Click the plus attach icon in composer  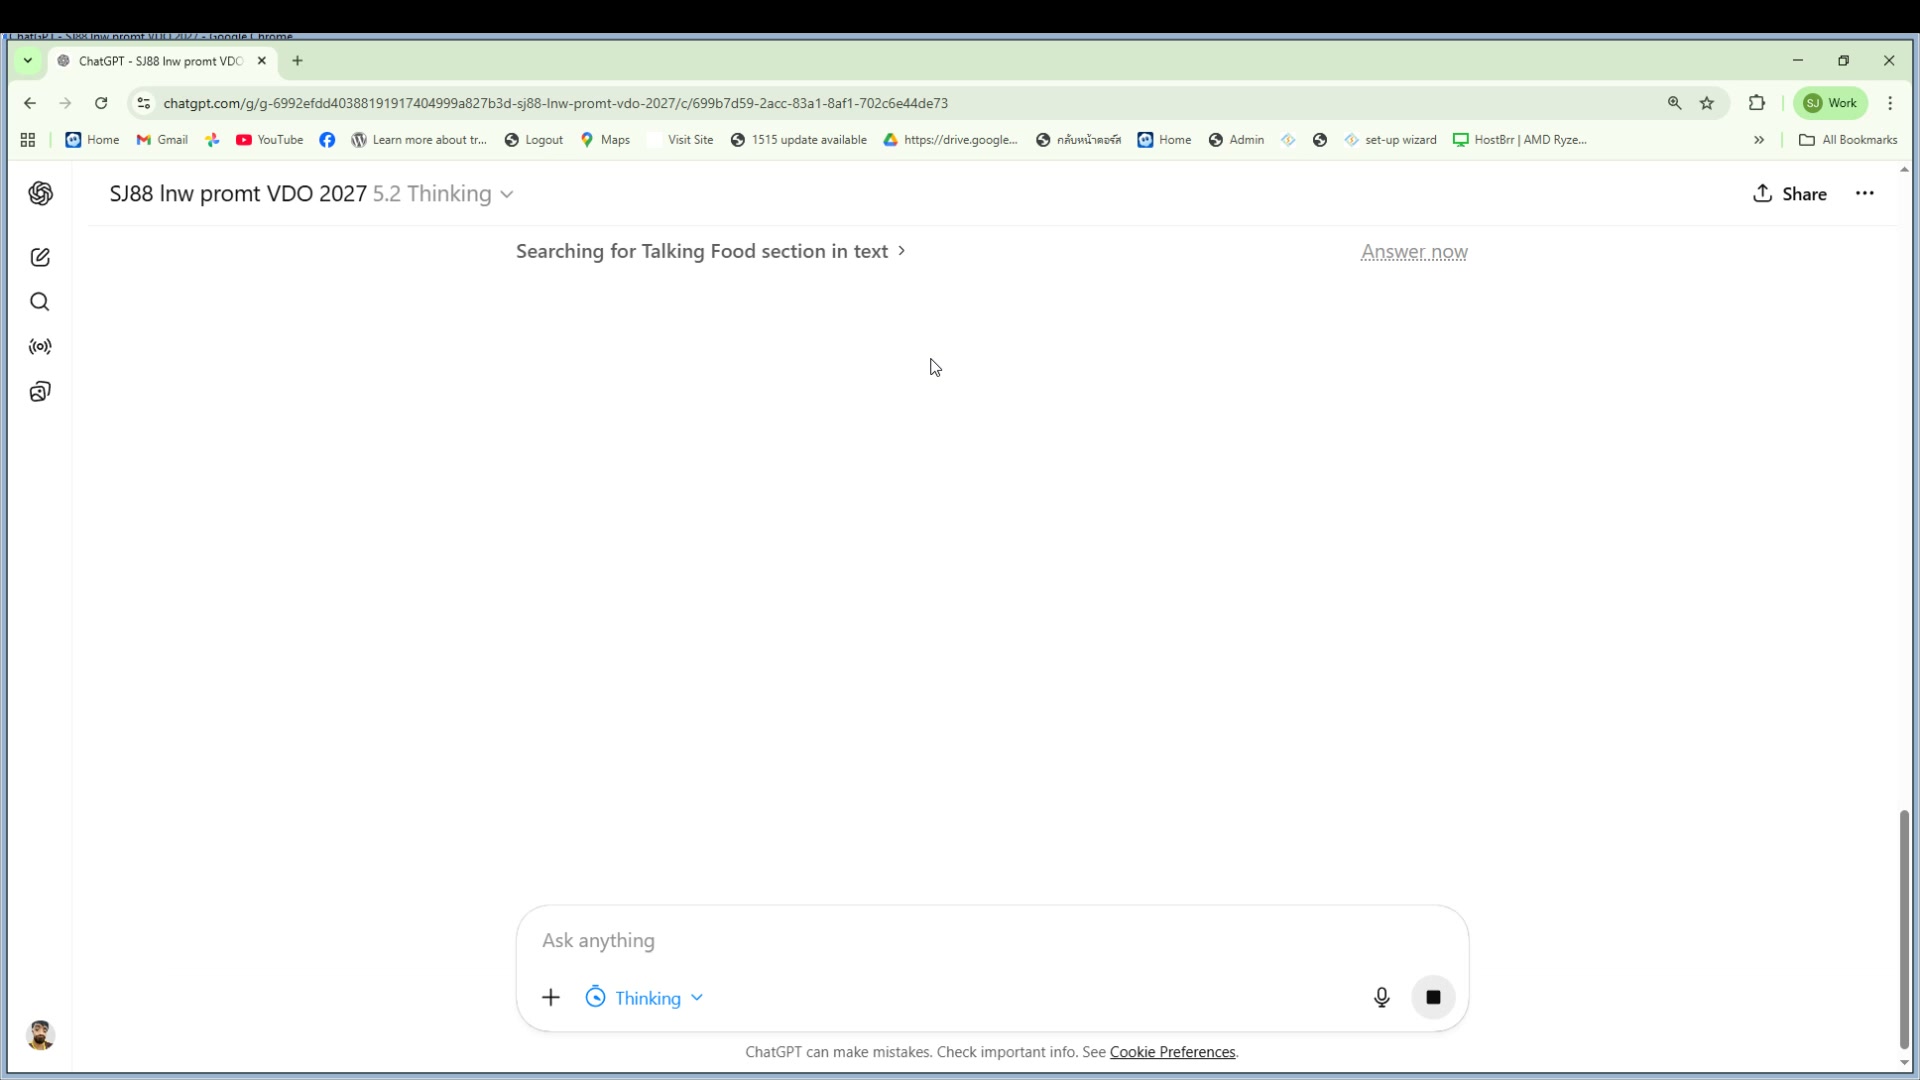pyautogui.click(x=551, y=997)
